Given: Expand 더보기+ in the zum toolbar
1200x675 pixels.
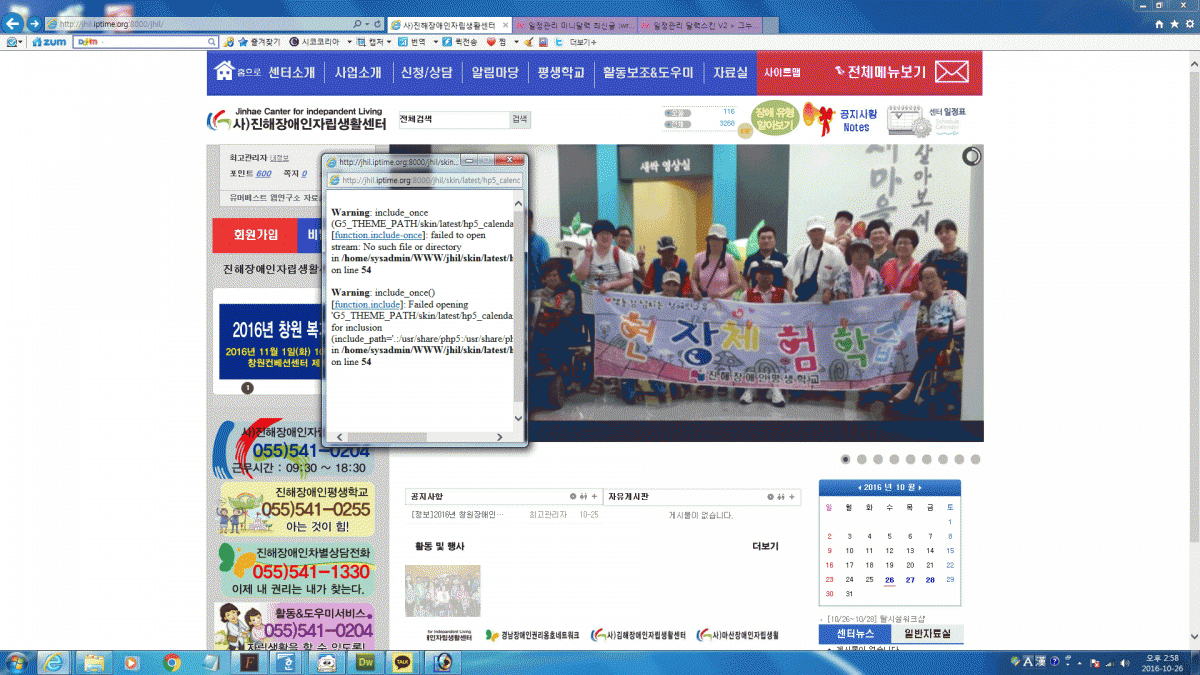Looking at the screenshot, I should click(583, 42).
